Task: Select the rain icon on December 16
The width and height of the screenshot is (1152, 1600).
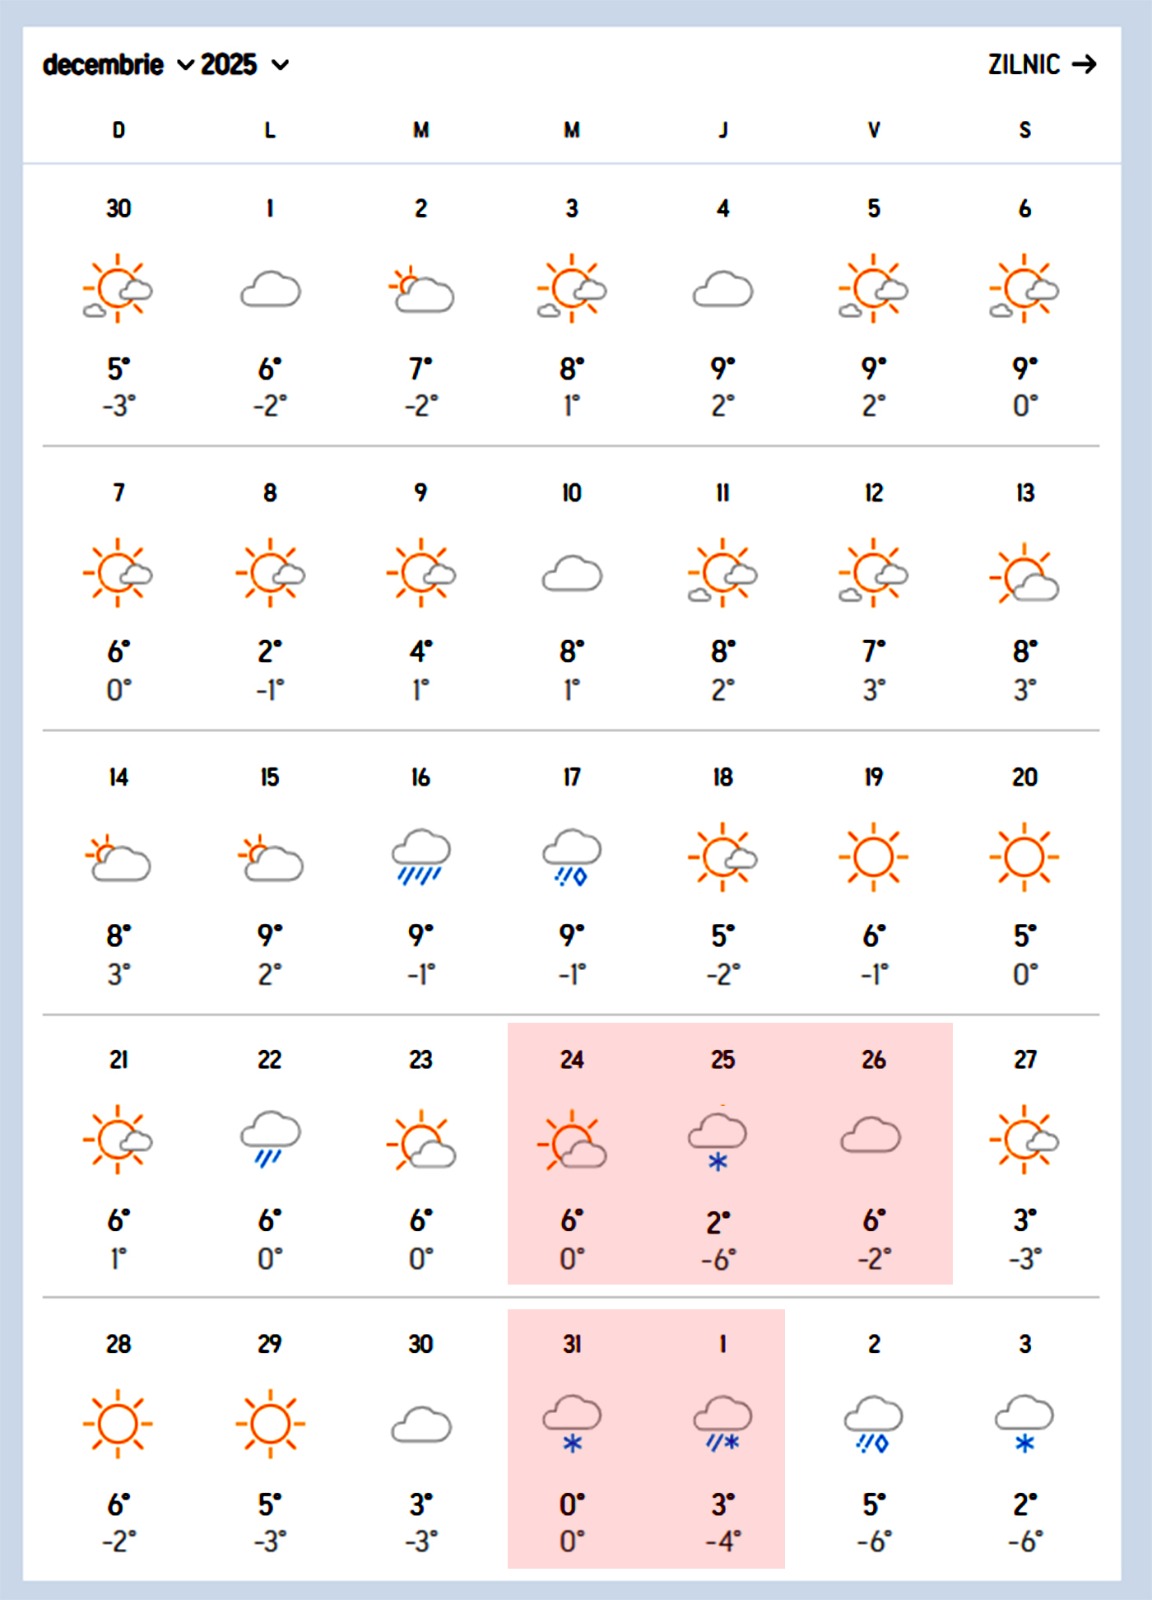Action: click(421, 858)
